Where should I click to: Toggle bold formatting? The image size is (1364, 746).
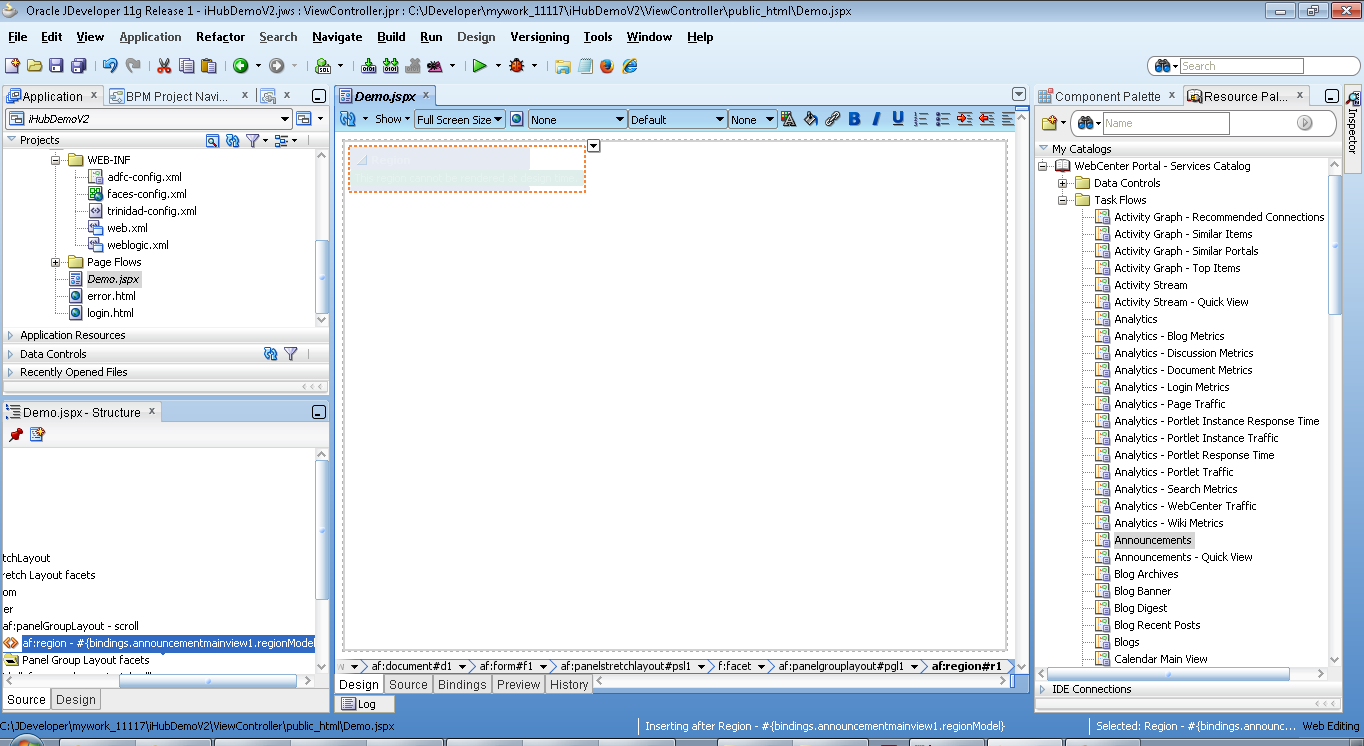tap(854, 119)
